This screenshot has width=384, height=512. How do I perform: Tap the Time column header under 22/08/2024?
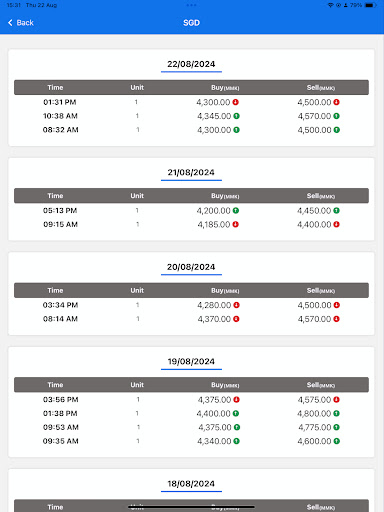(55, 87)
